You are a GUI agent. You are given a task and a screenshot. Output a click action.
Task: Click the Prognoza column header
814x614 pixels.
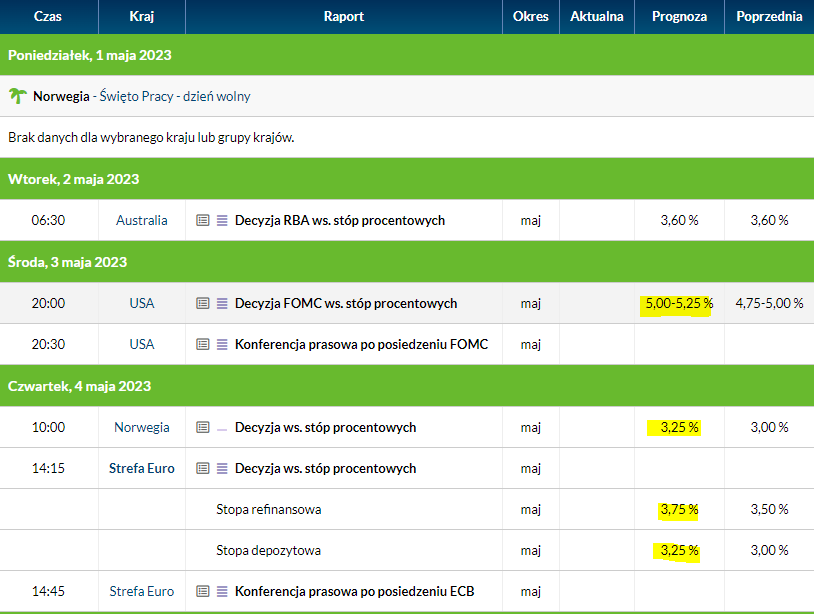pyautogui.click(x=679, y=17)
